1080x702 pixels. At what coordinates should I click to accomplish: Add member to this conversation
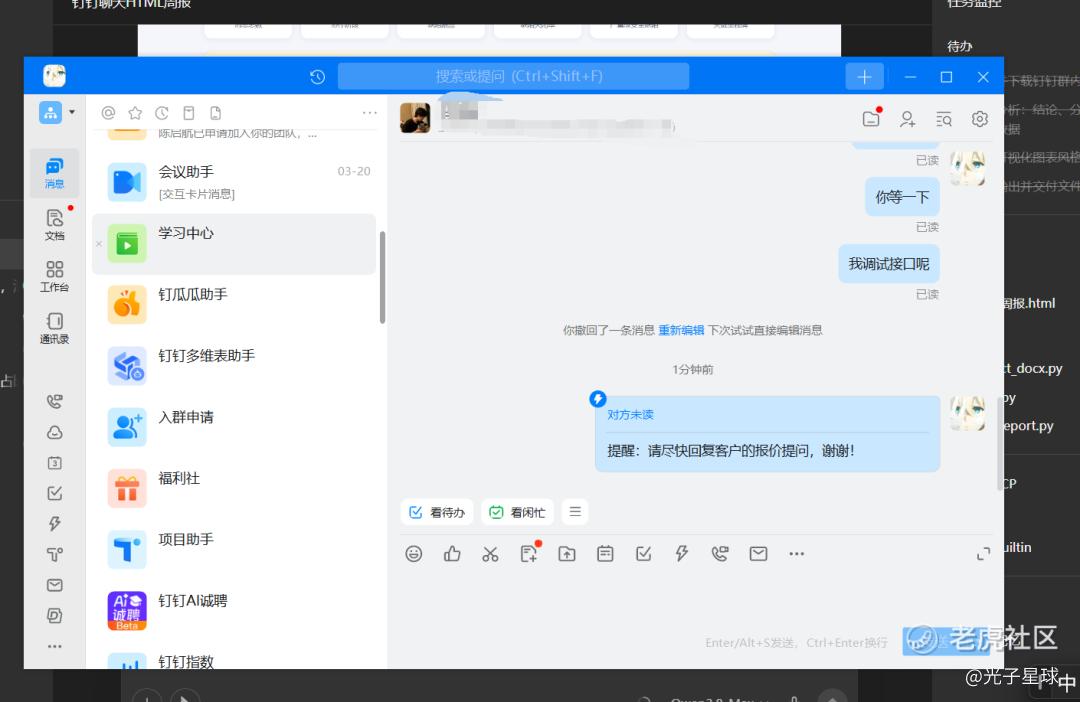pyautogui.click(x=907, y=119)
